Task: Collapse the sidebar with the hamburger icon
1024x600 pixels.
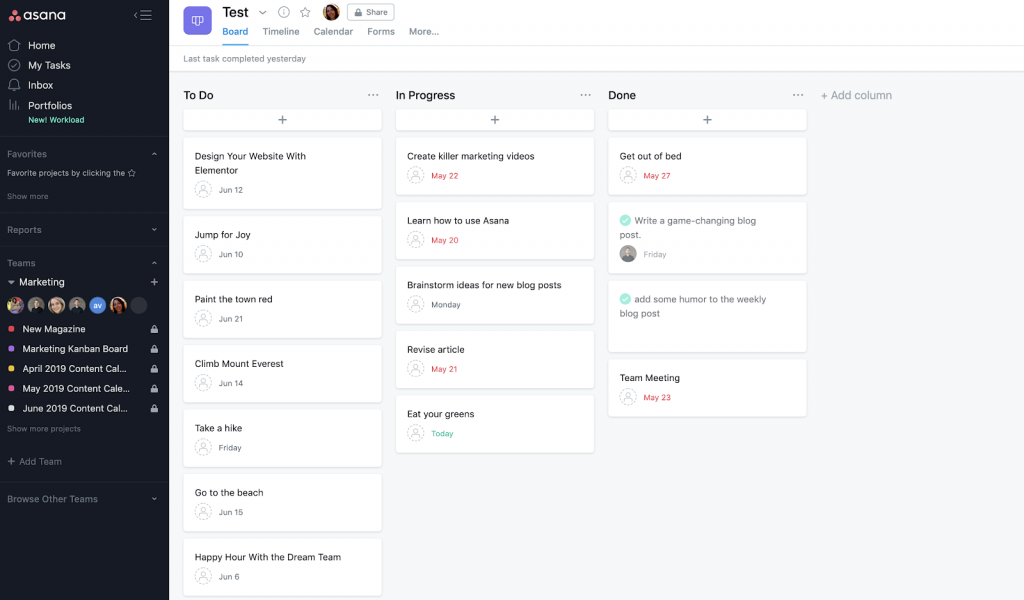Action: coord(143,15)
